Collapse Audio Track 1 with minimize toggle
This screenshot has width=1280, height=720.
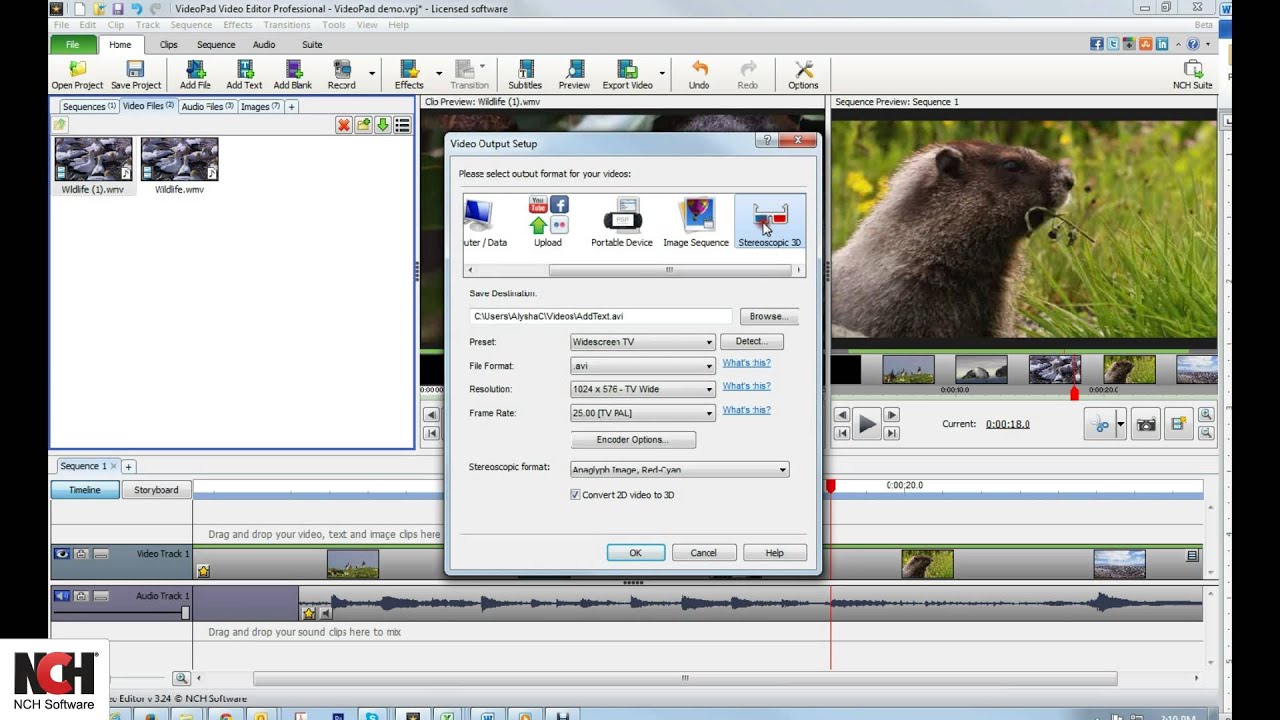click(x=101, y=596)
